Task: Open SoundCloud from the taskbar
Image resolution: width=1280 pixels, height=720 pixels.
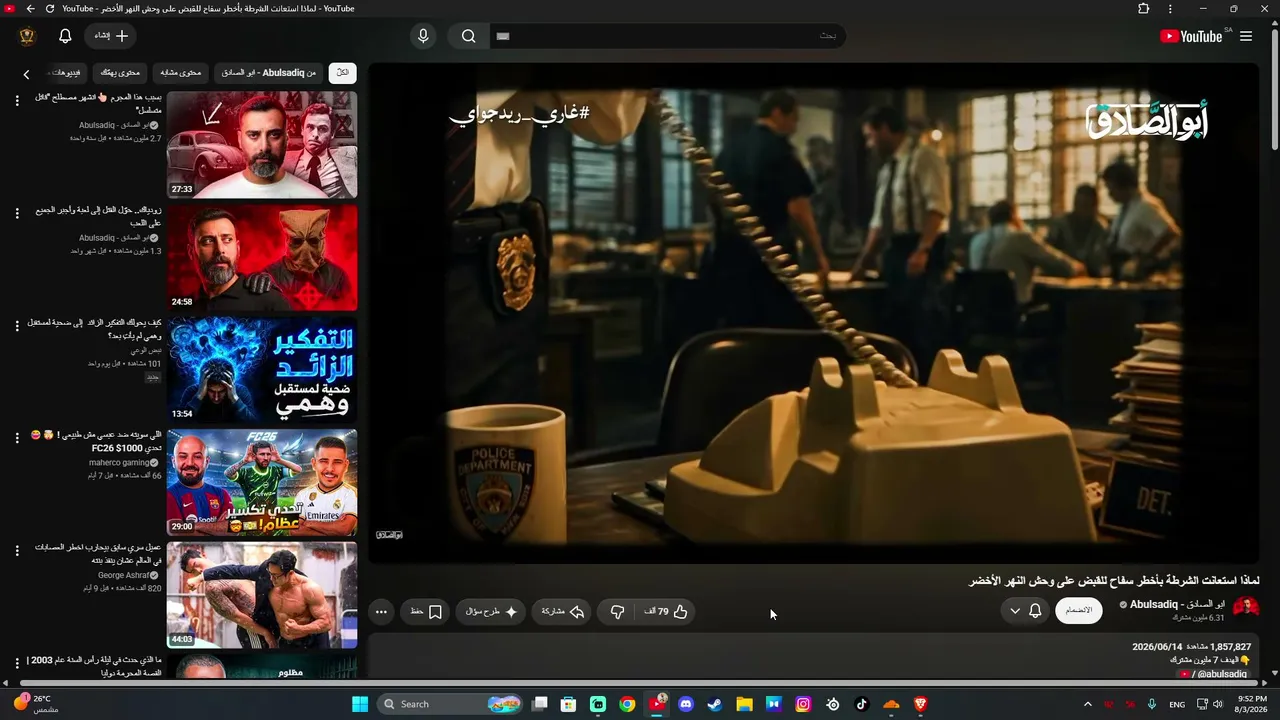Action: pos(891,704)
